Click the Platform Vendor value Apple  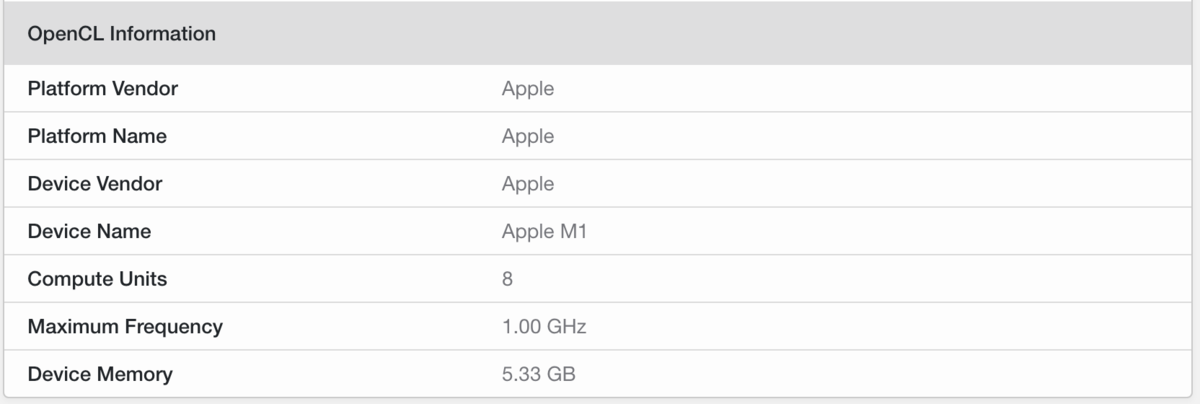pyautogui.click(x=528, y=90)
